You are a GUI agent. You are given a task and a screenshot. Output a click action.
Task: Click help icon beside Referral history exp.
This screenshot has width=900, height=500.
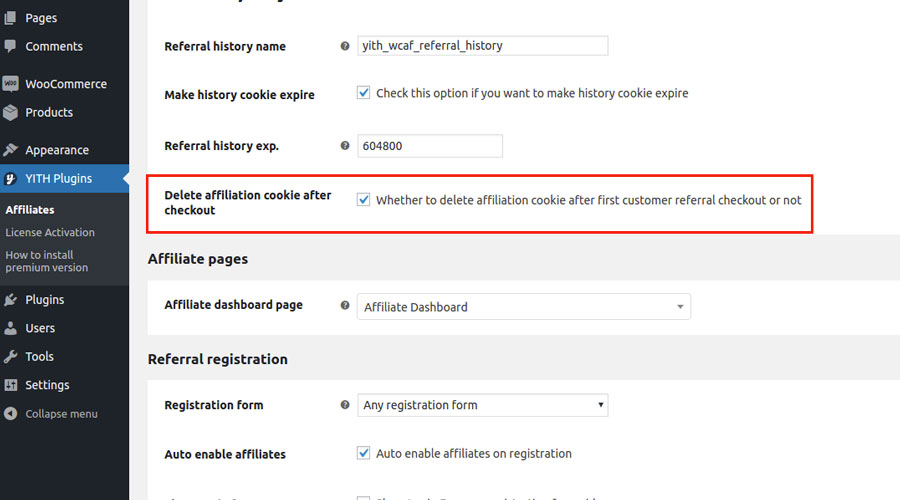point(345,146)
